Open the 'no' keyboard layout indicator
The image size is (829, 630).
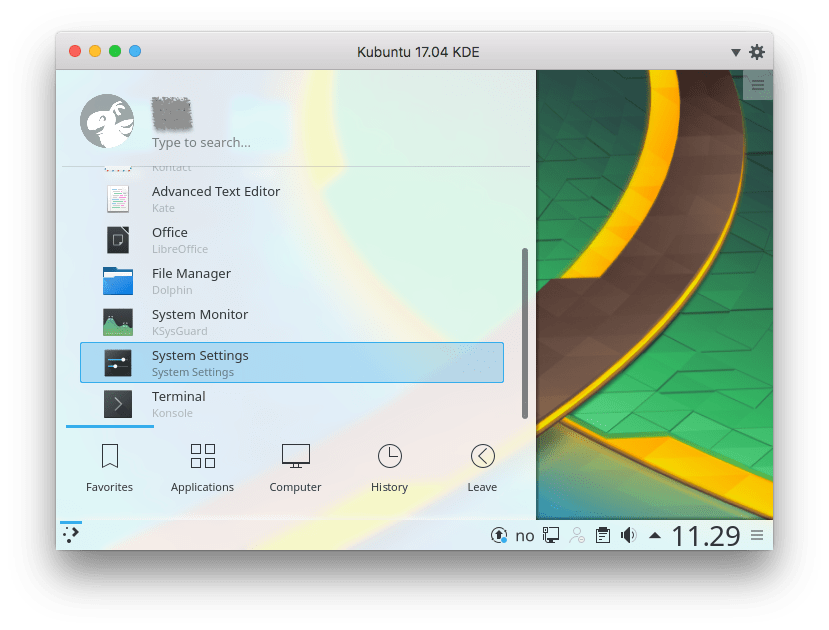pos(524,536)
